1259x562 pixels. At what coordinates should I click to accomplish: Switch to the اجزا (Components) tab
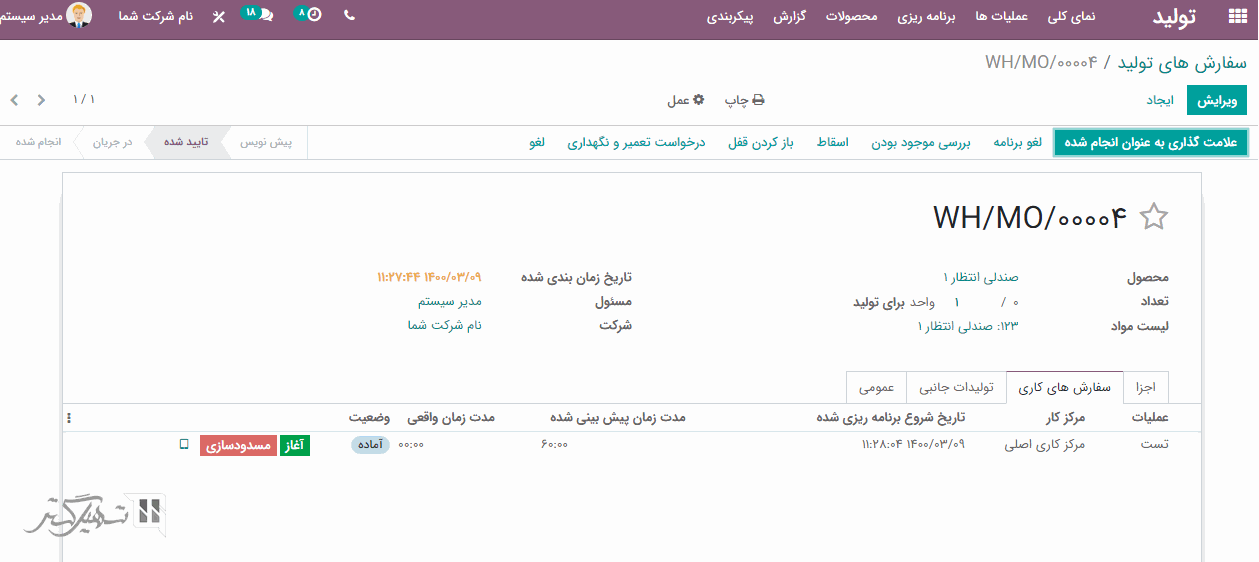point(1146,387)
